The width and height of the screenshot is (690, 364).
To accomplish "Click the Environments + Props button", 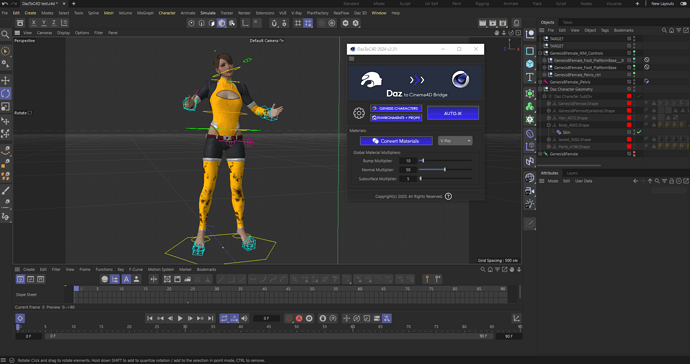I will click(x=396, y=118).
